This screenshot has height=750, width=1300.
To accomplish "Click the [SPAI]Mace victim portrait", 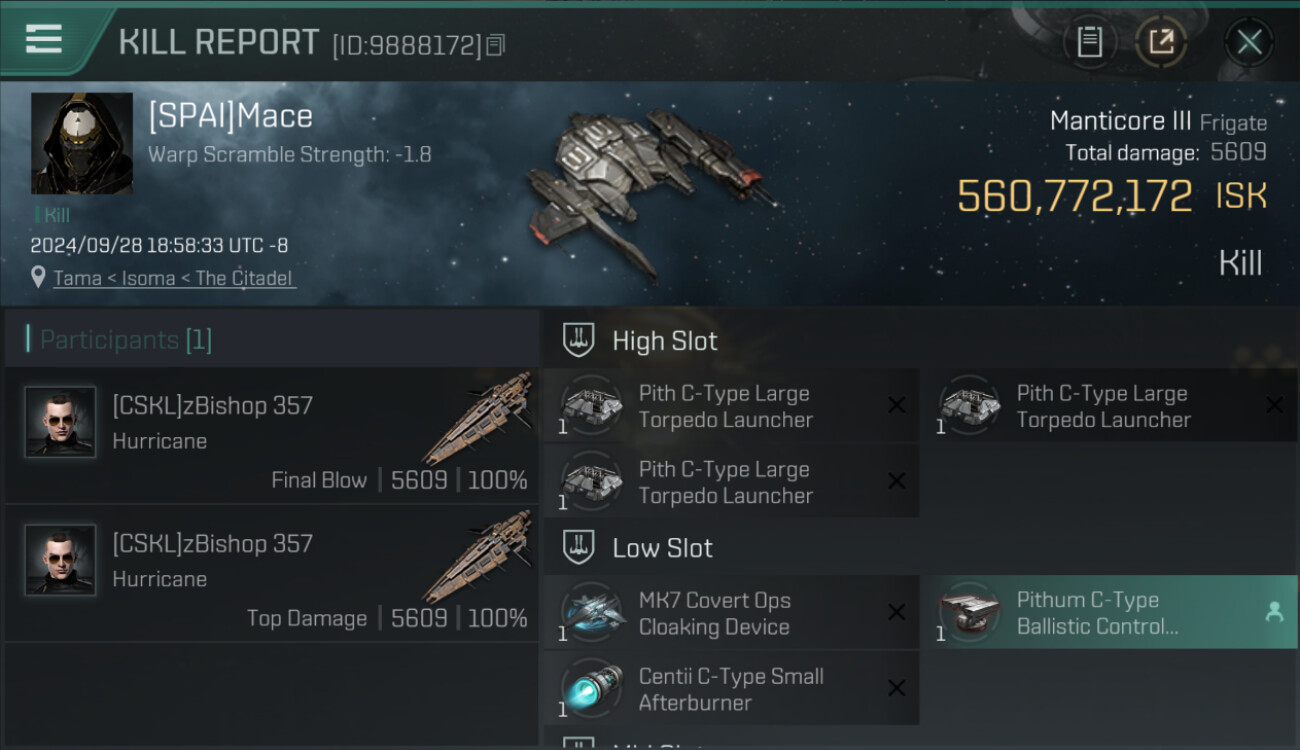I will [x=82, y=143].
